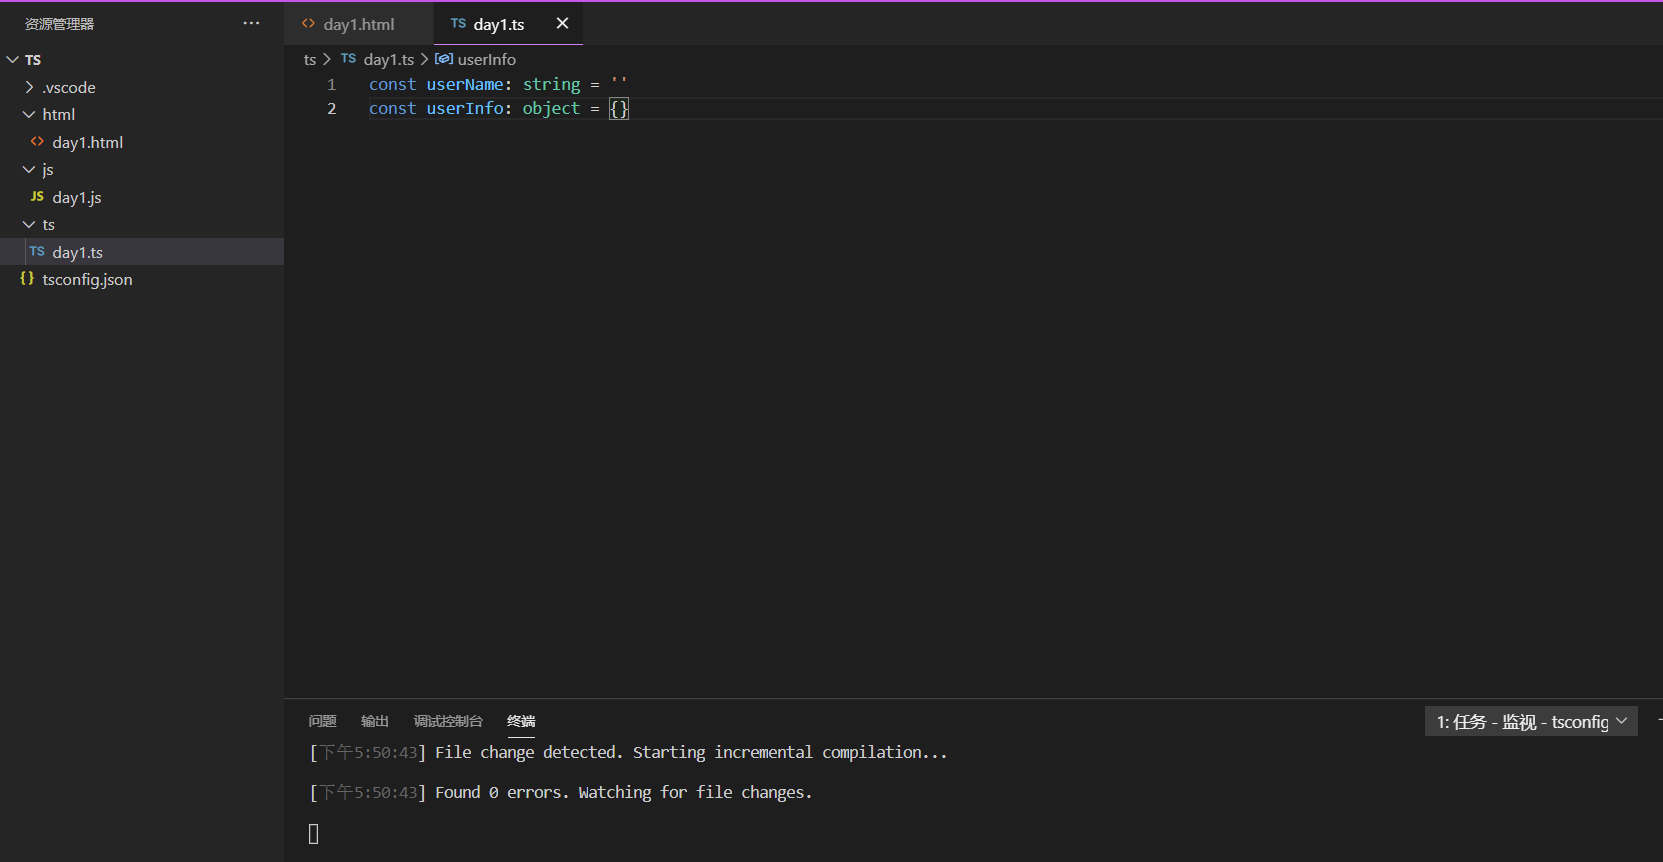
Task: Open the 输出 (Output) panel tab
Action: point(374,721)
